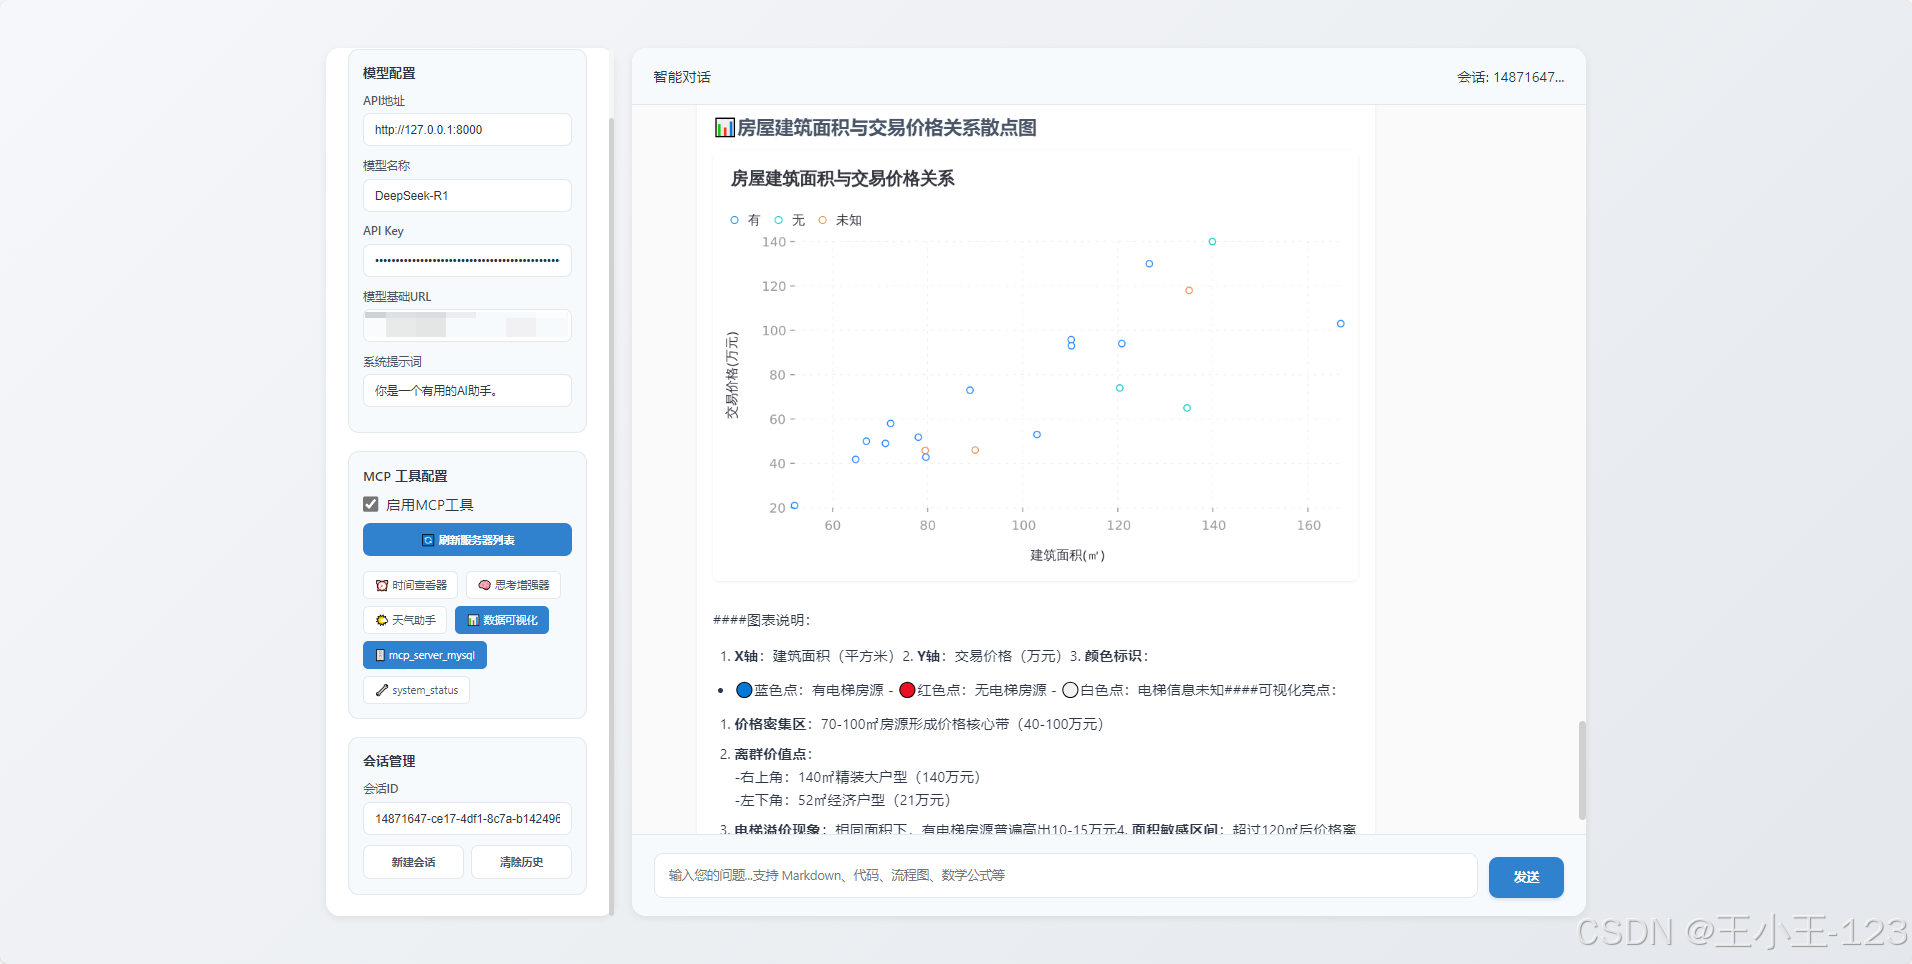Click the chart emoji beside the scatter plot title

pos(723,127)
